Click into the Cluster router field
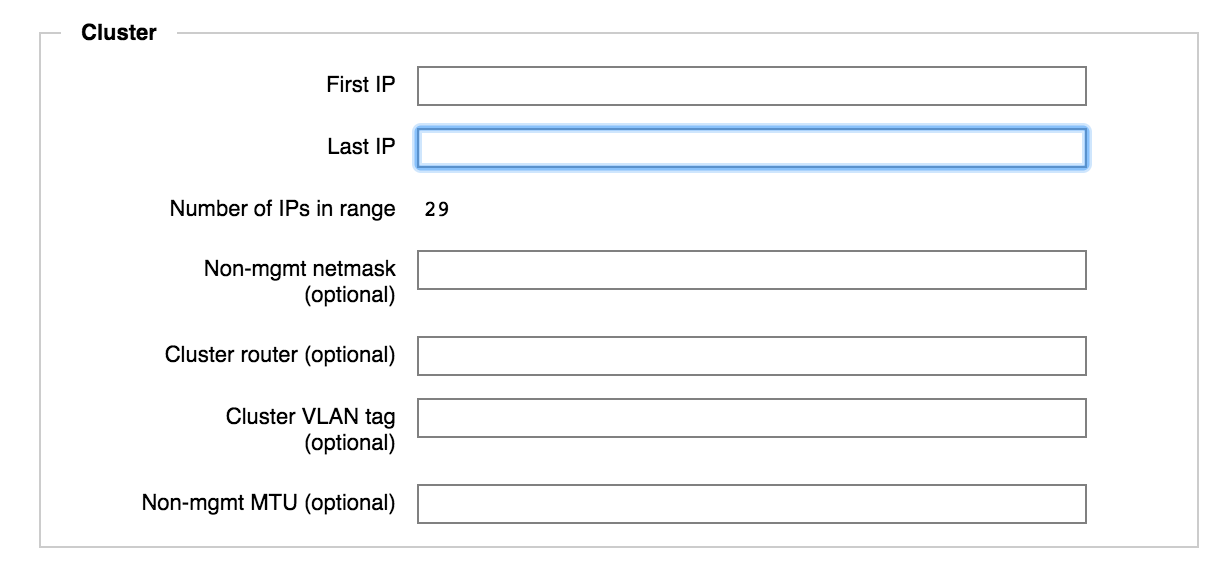 pyautogui.click(x=751, y=356)
